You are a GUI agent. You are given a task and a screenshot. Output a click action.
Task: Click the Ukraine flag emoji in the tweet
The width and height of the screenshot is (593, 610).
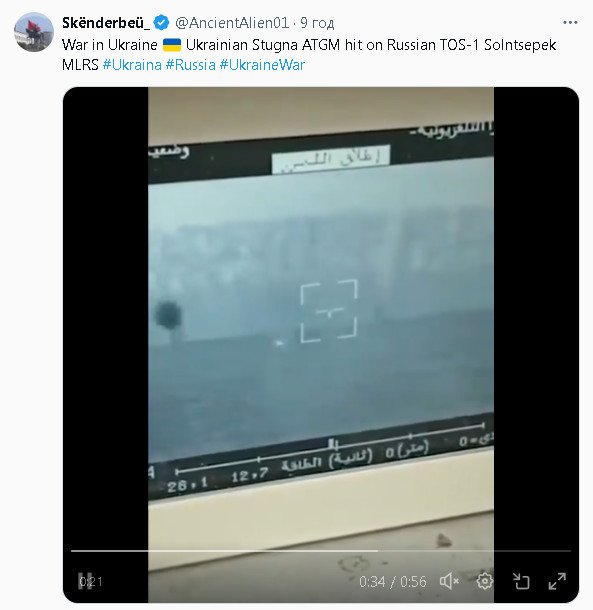tap(172, 45)
